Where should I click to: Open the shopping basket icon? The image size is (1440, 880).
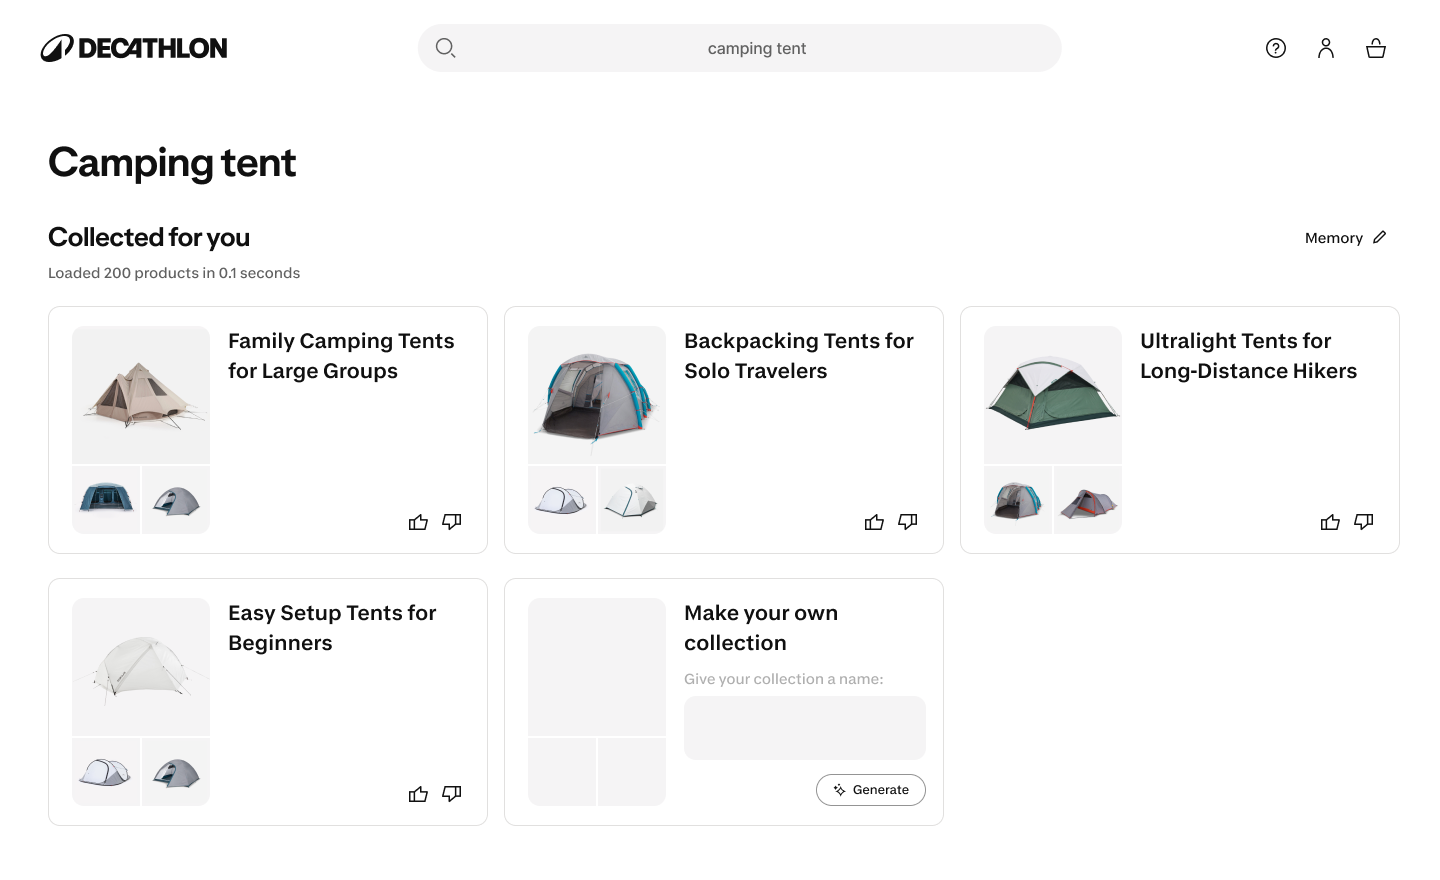click(x=1376, y=48)
